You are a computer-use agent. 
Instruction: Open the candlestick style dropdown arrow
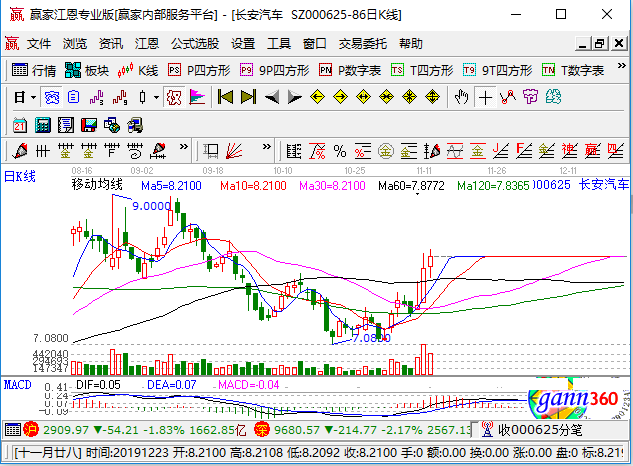coord(156,97)
